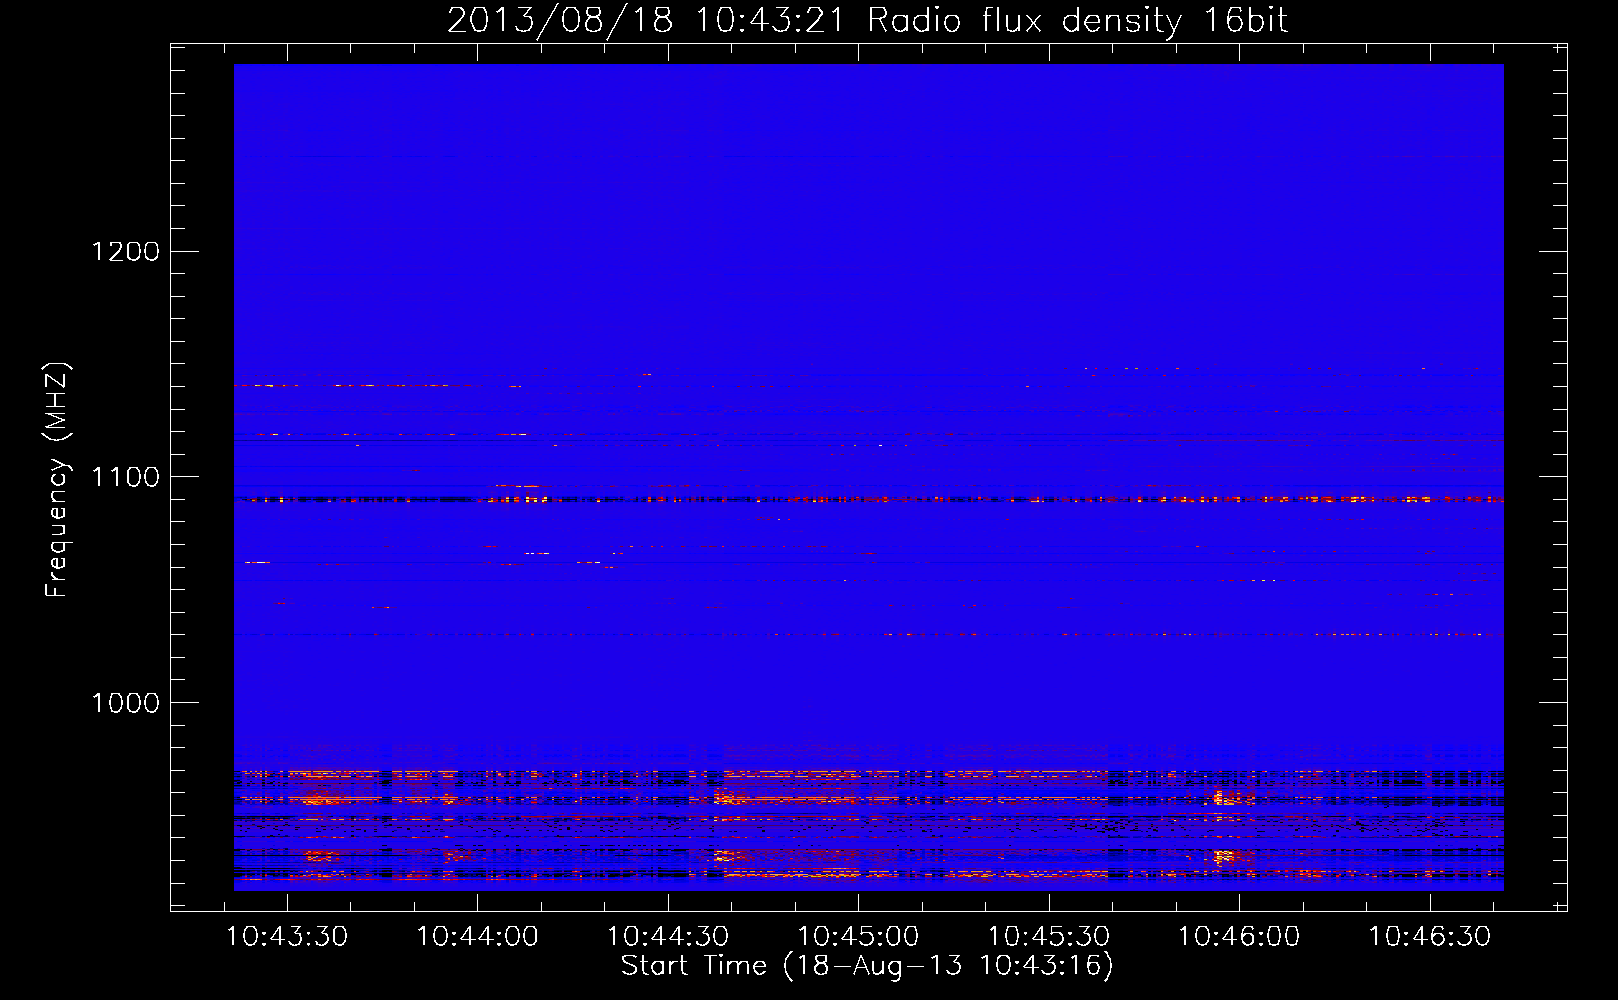Click the 10:44:30 time tick label

tap(668, 937)
